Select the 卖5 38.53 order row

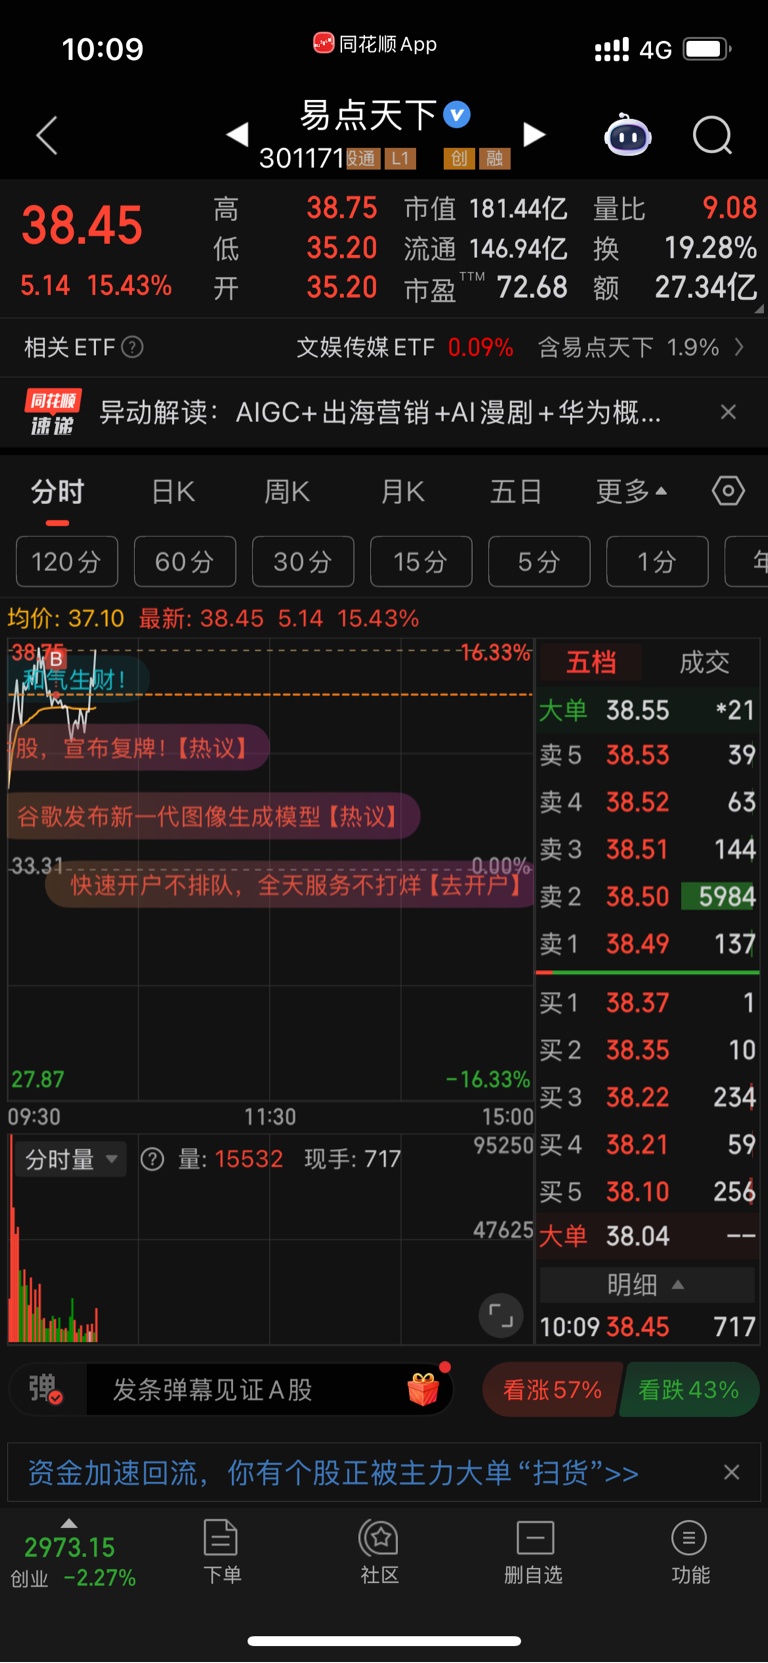click(647, 755)
